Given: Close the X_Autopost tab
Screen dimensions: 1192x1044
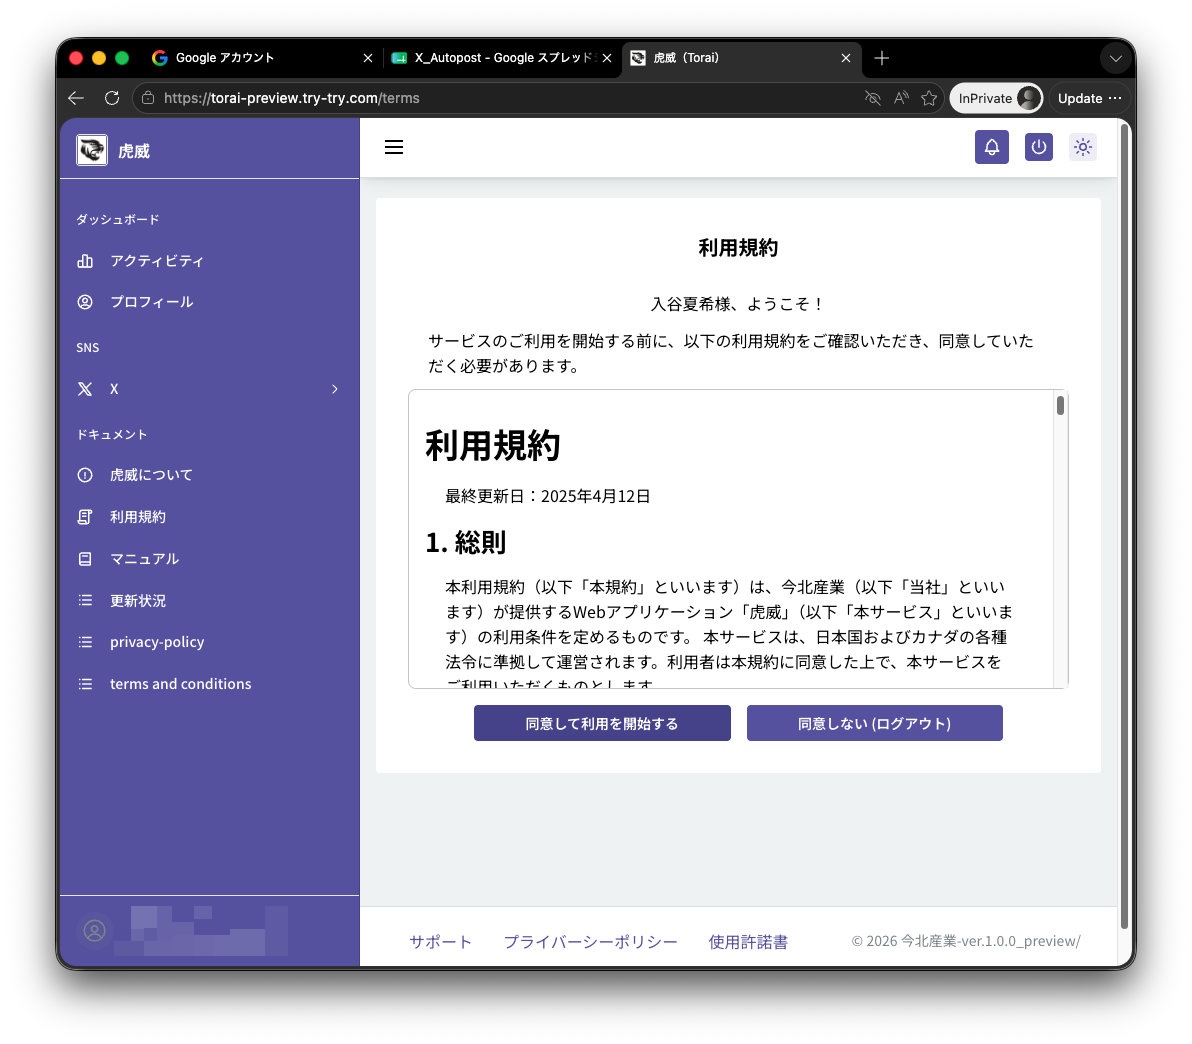Looking at the screenshot, I should (x=607, y=58).
